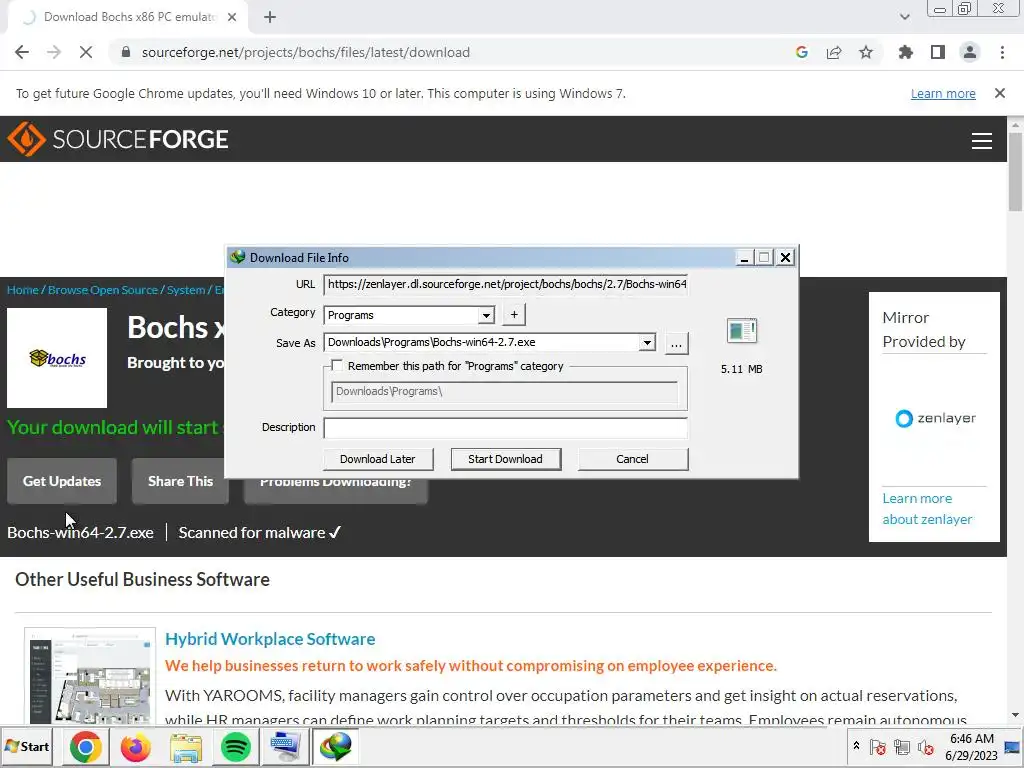
Task: Click Get Updates button
Action: point(62,481)
